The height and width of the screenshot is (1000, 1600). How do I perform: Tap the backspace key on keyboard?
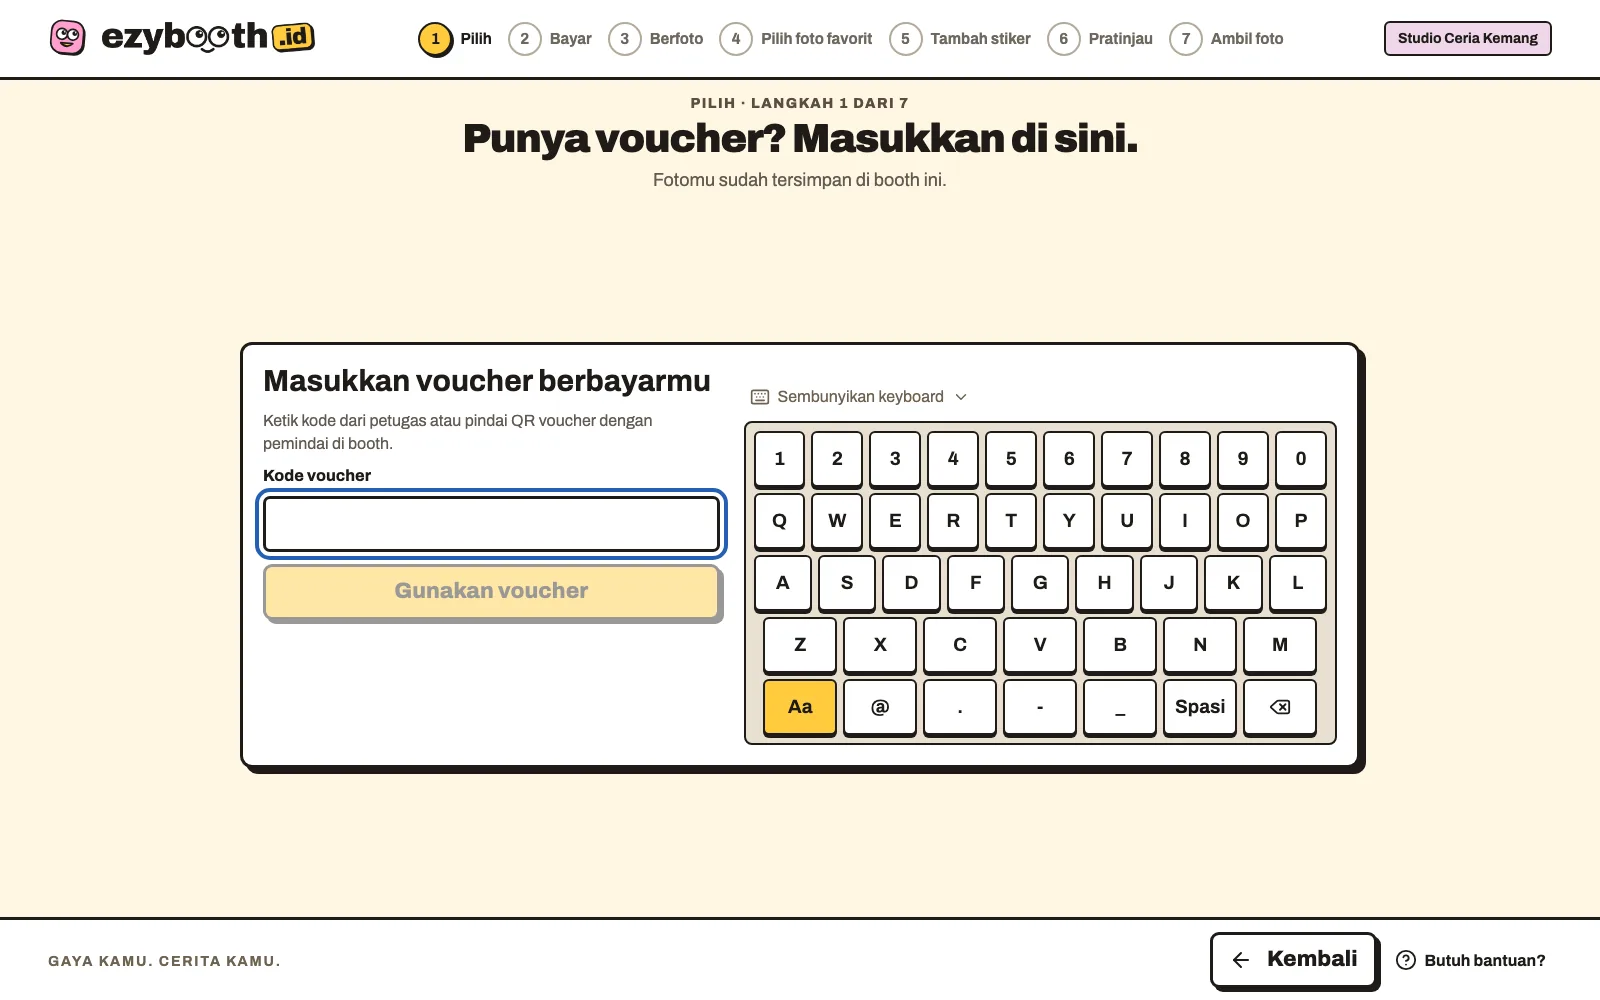pos(1280,707)
